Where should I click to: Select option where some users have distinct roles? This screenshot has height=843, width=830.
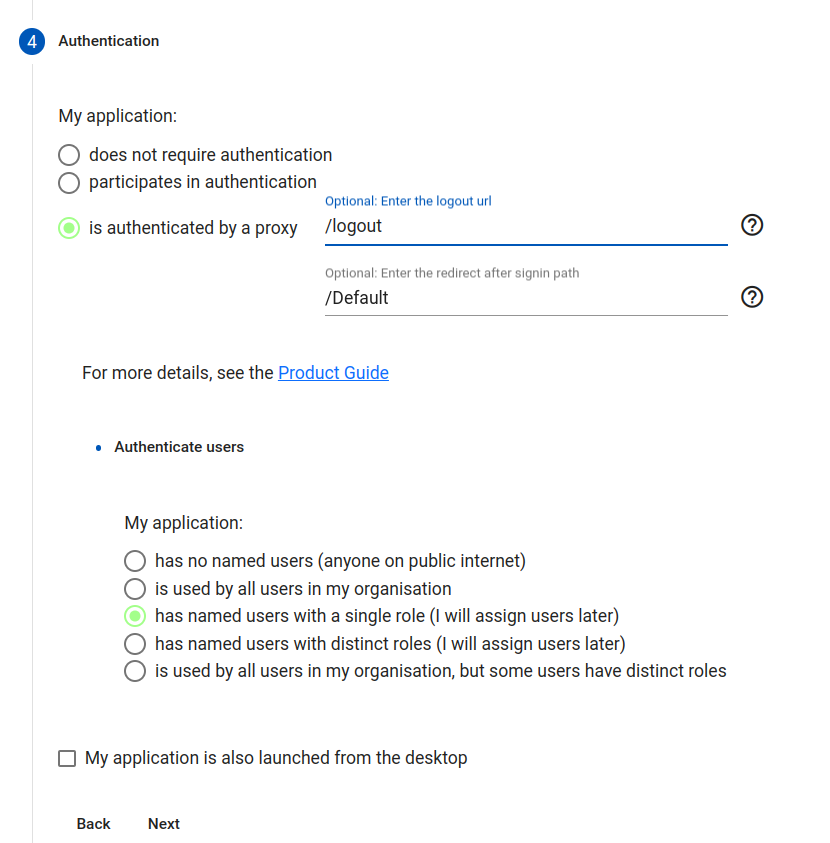(135, 671)
